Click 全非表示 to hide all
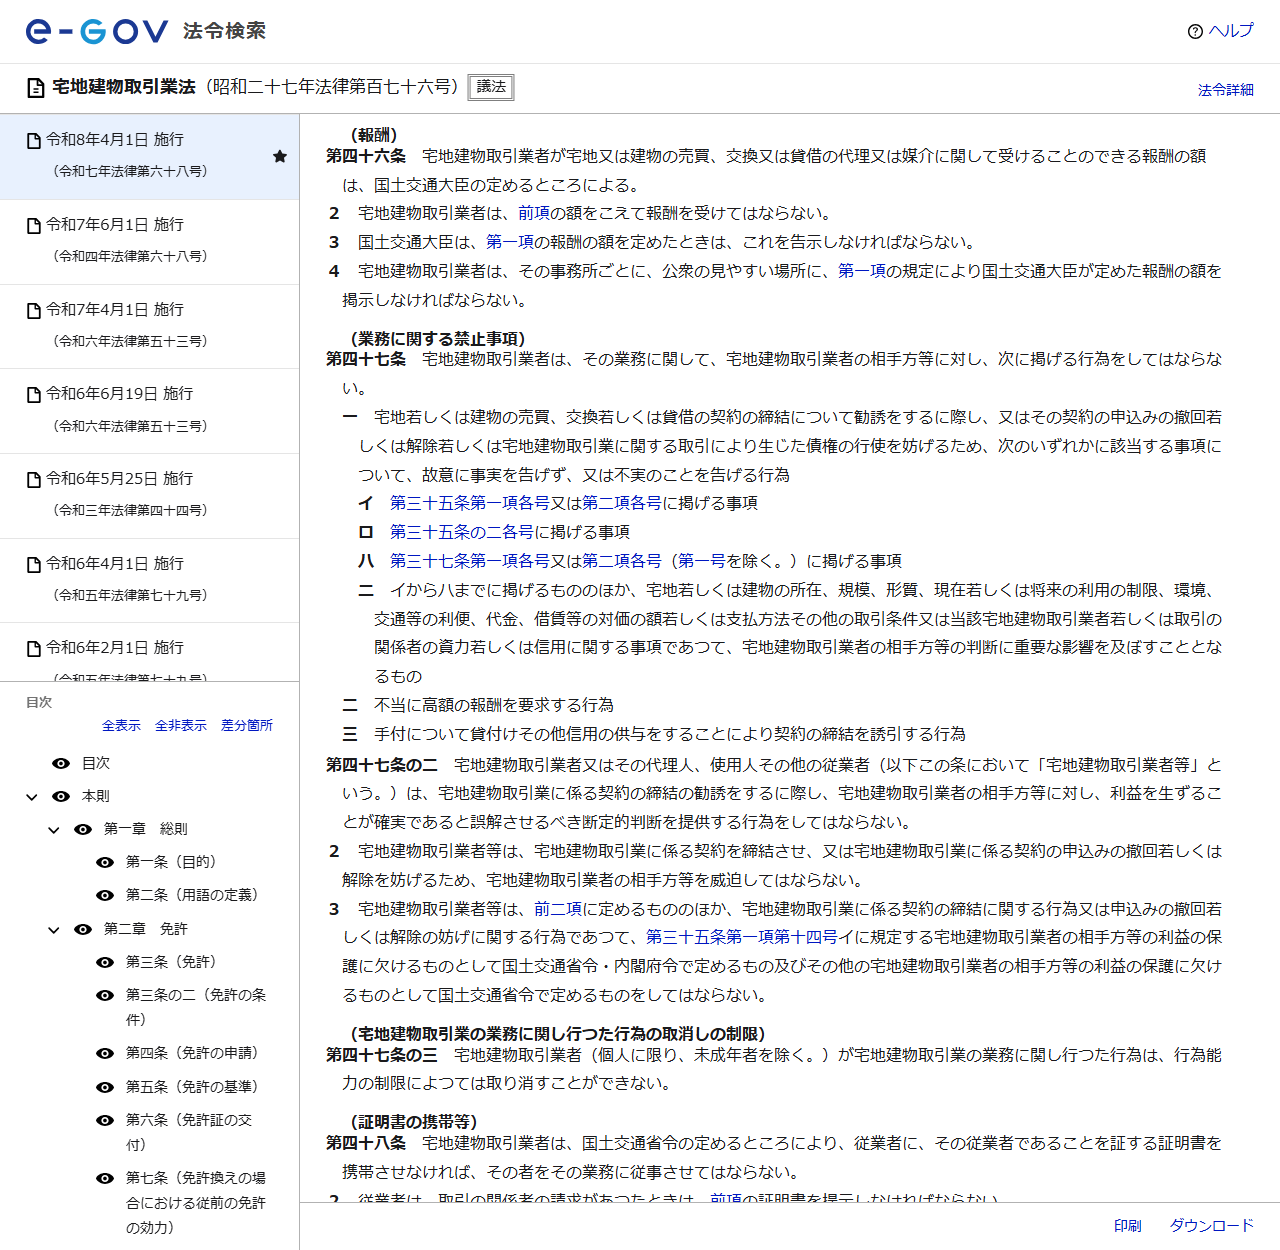 181,726
